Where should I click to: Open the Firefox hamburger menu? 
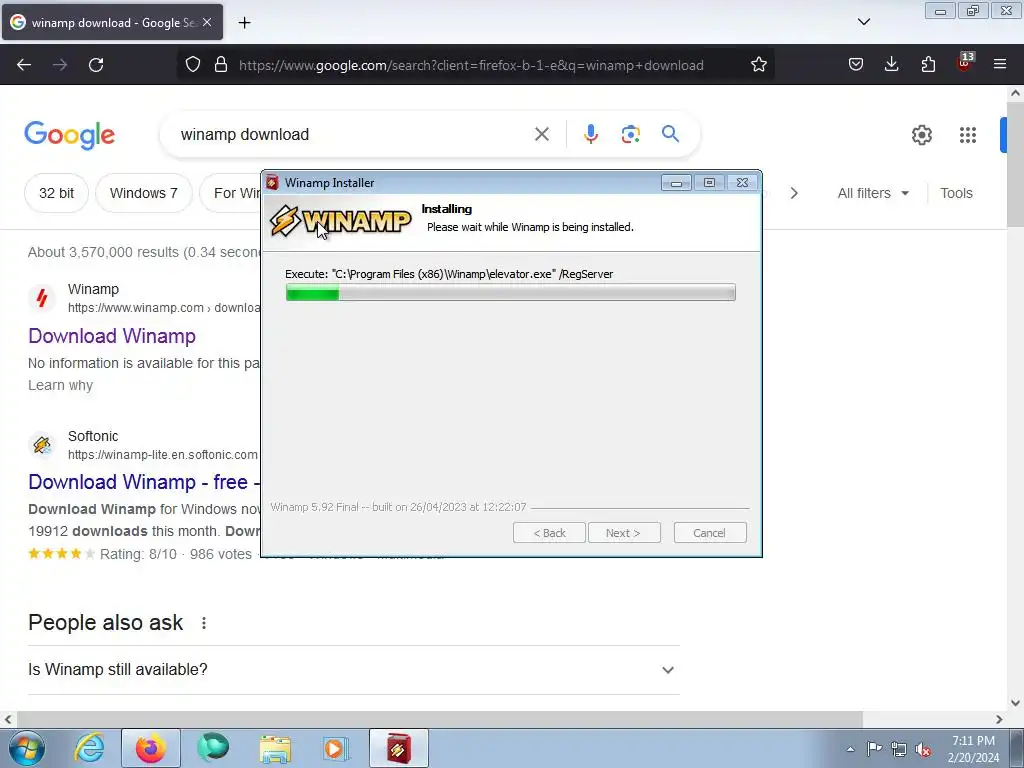[1000, 65]
